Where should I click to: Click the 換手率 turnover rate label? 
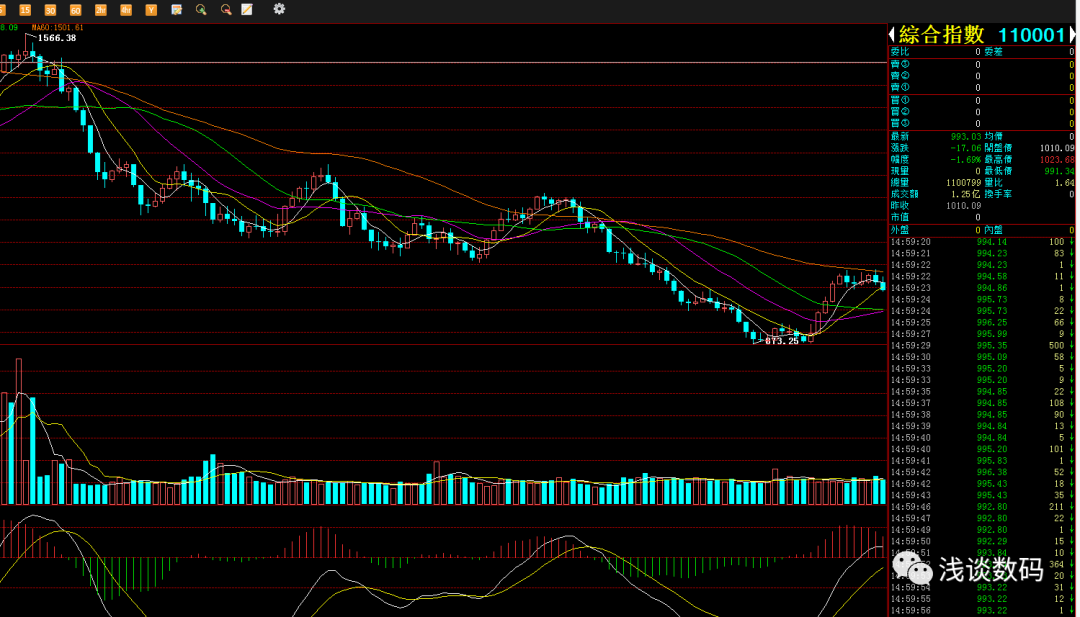999,194
